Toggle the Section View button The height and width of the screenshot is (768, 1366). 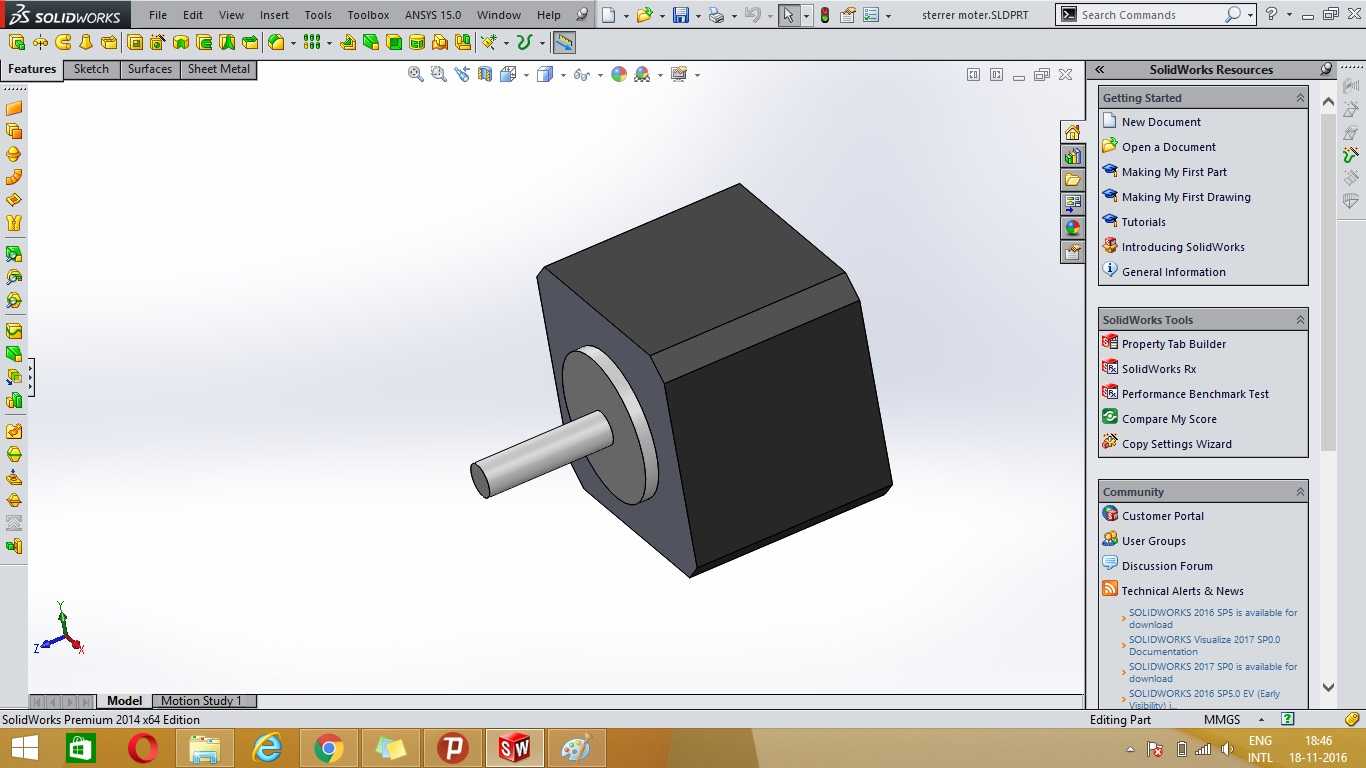485,74
